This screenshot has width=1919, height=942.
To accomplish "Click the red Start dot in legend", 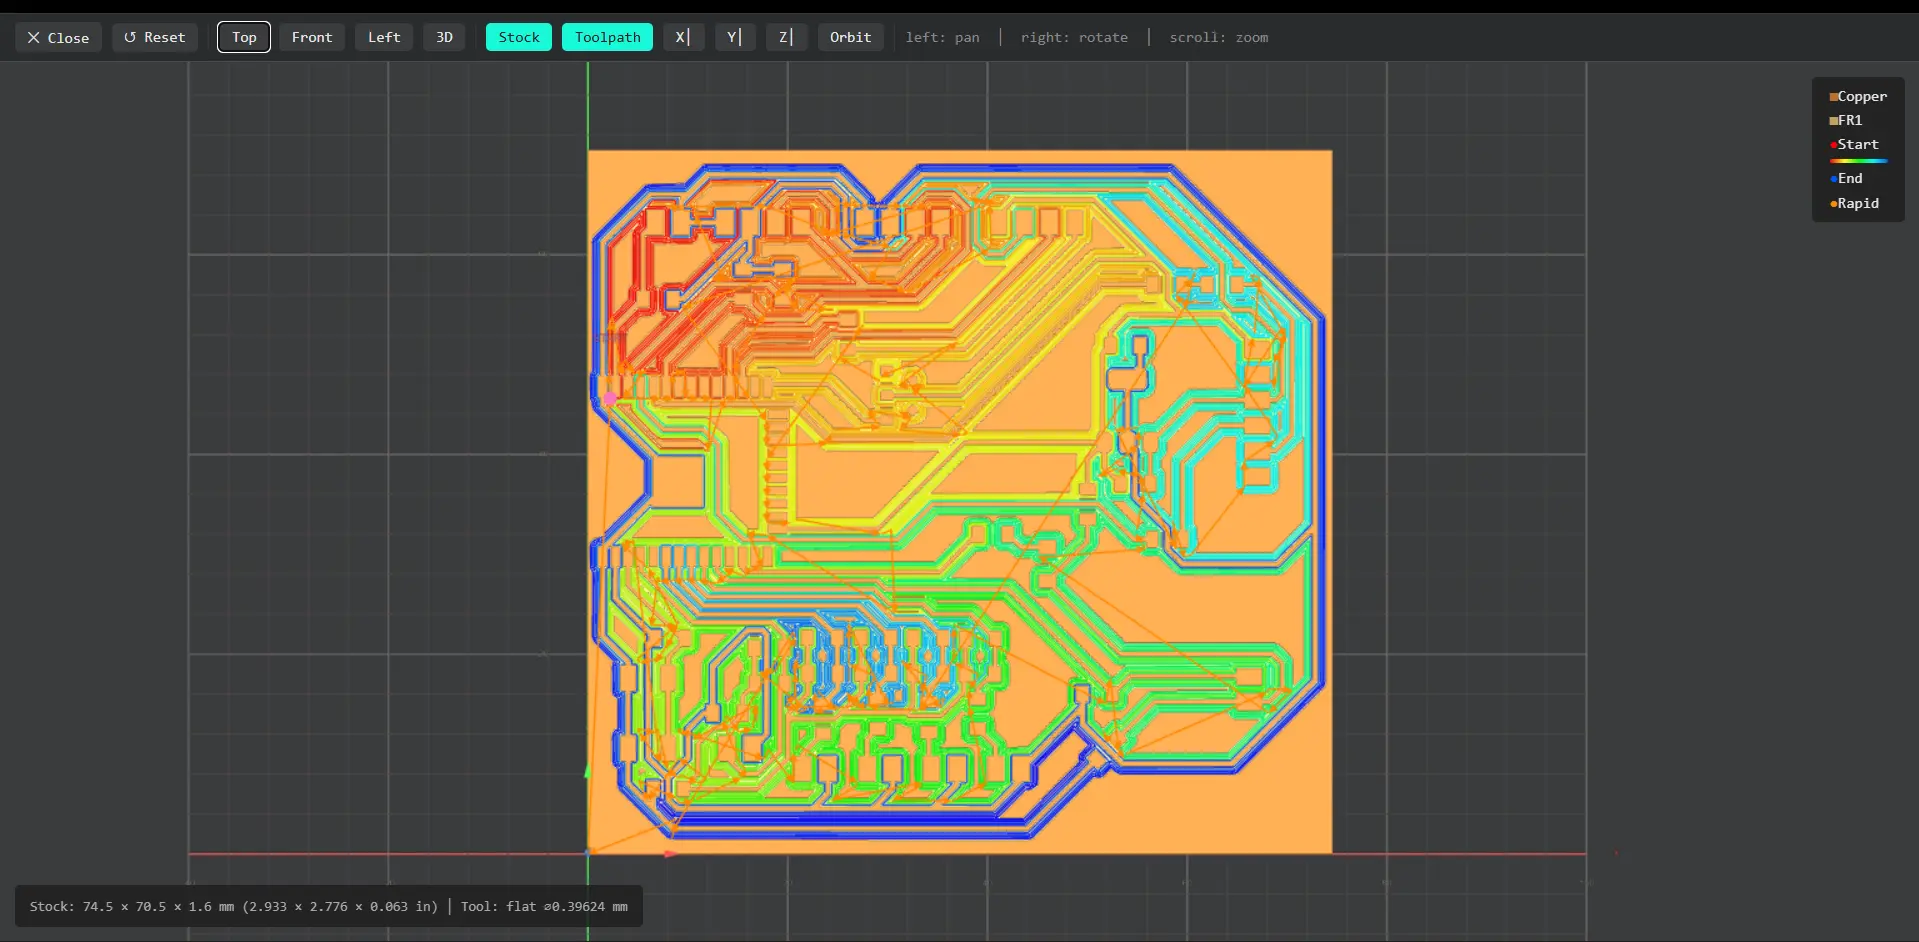I will (1833, 145).
